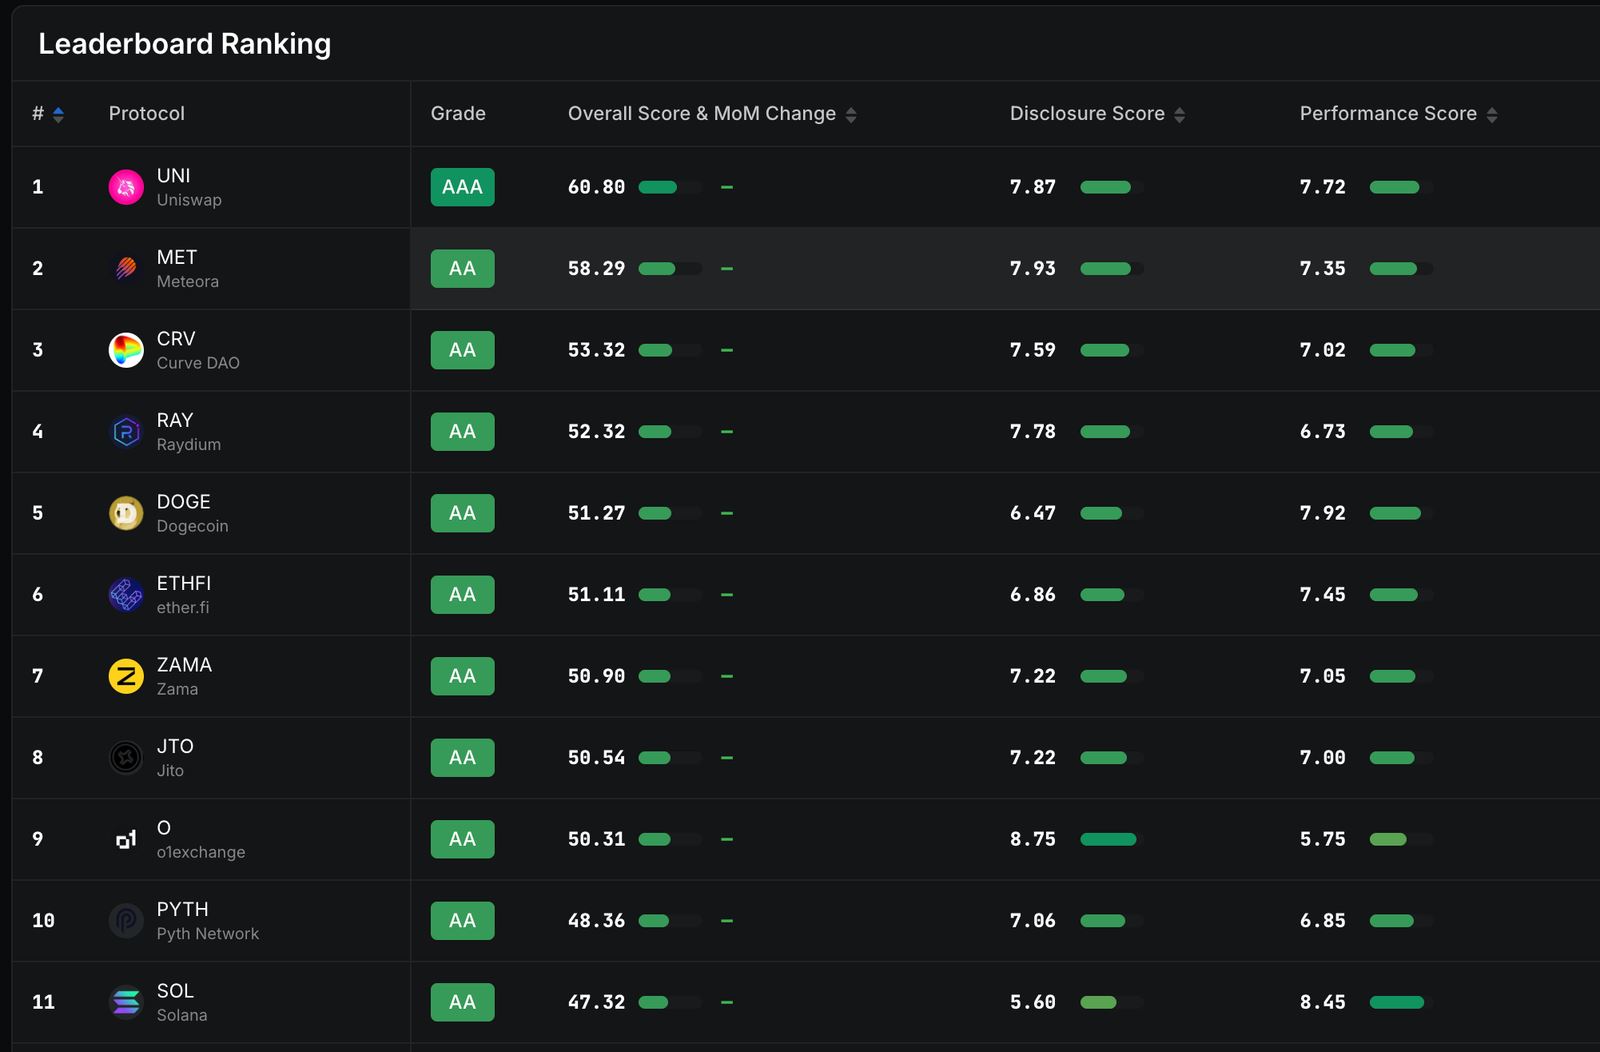
Task: Click the Pyth Network logo
Action: point(126,921)
